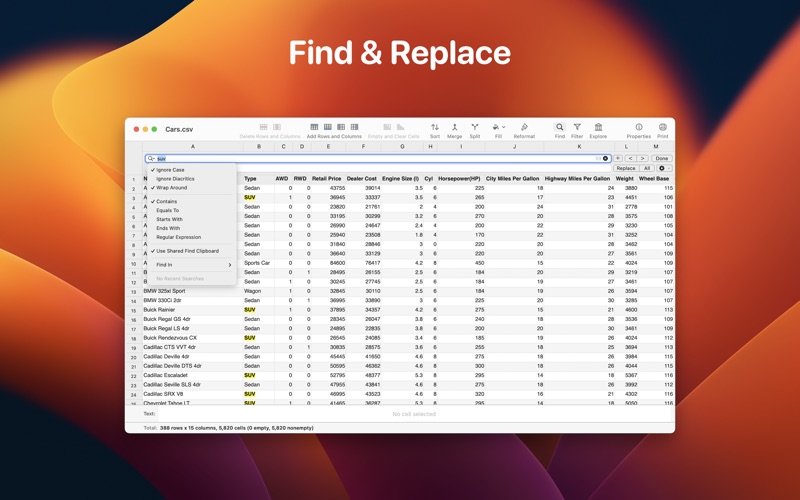Click the Print toolbar icon
The image size is (800, 500).
pyautogui.click(x=663, y=127)
